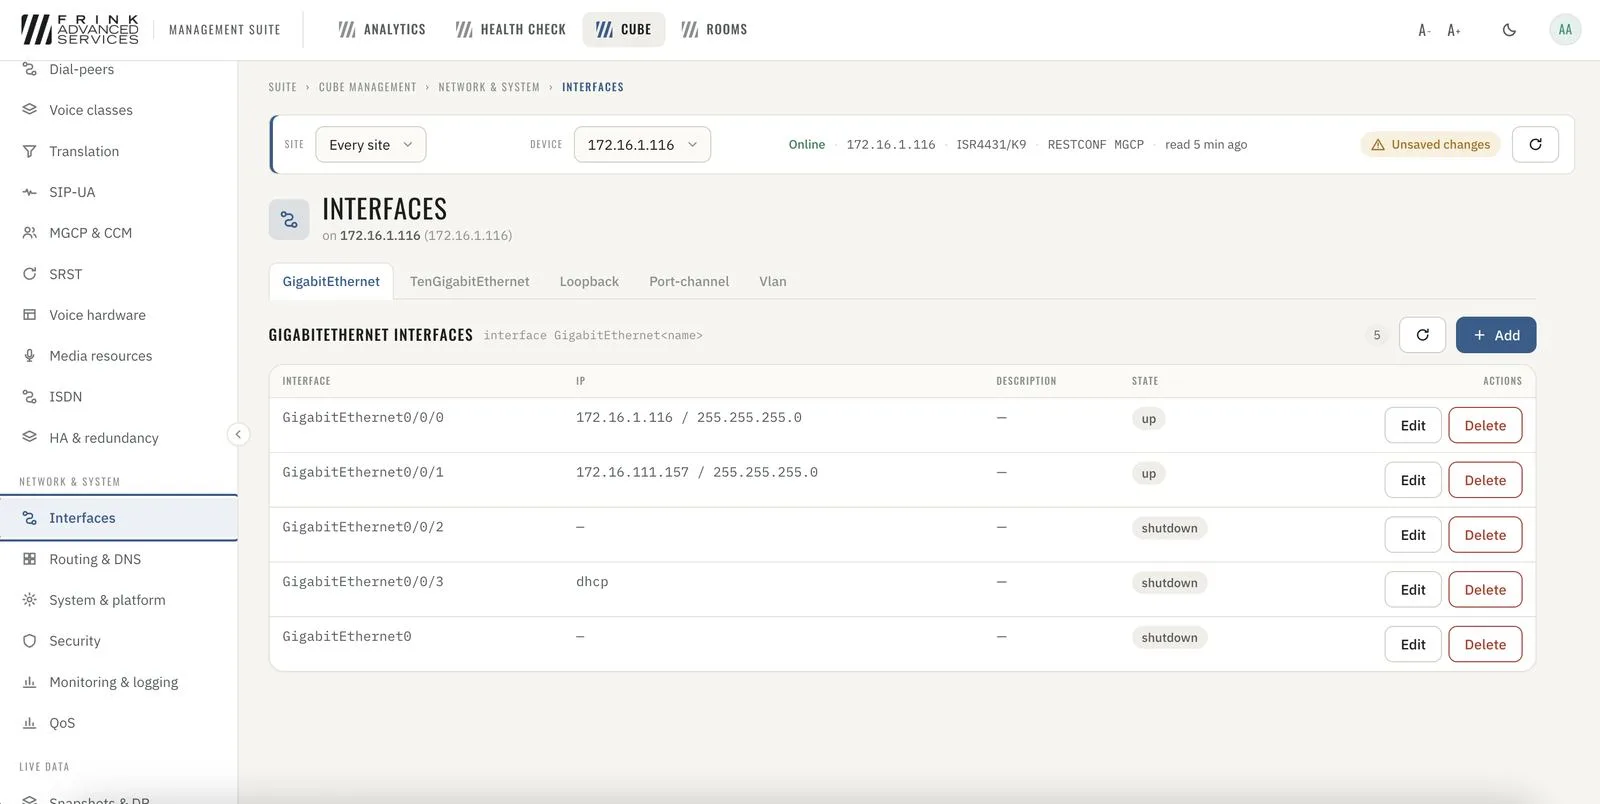
Task: Open SRST sidebar item
Action: click(118, 274)
